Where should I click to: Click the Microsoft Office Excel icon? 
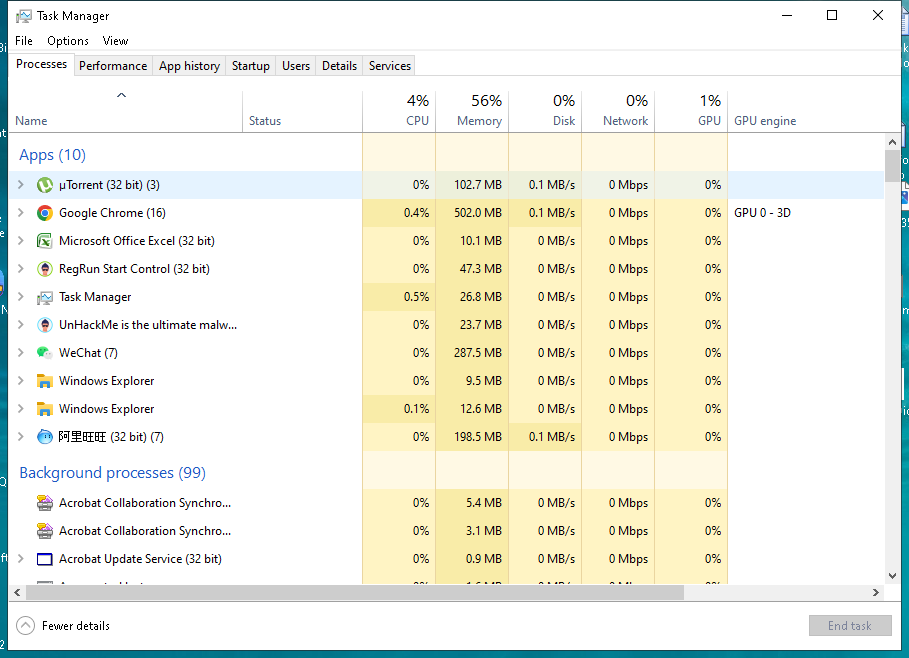click(45, 241)
